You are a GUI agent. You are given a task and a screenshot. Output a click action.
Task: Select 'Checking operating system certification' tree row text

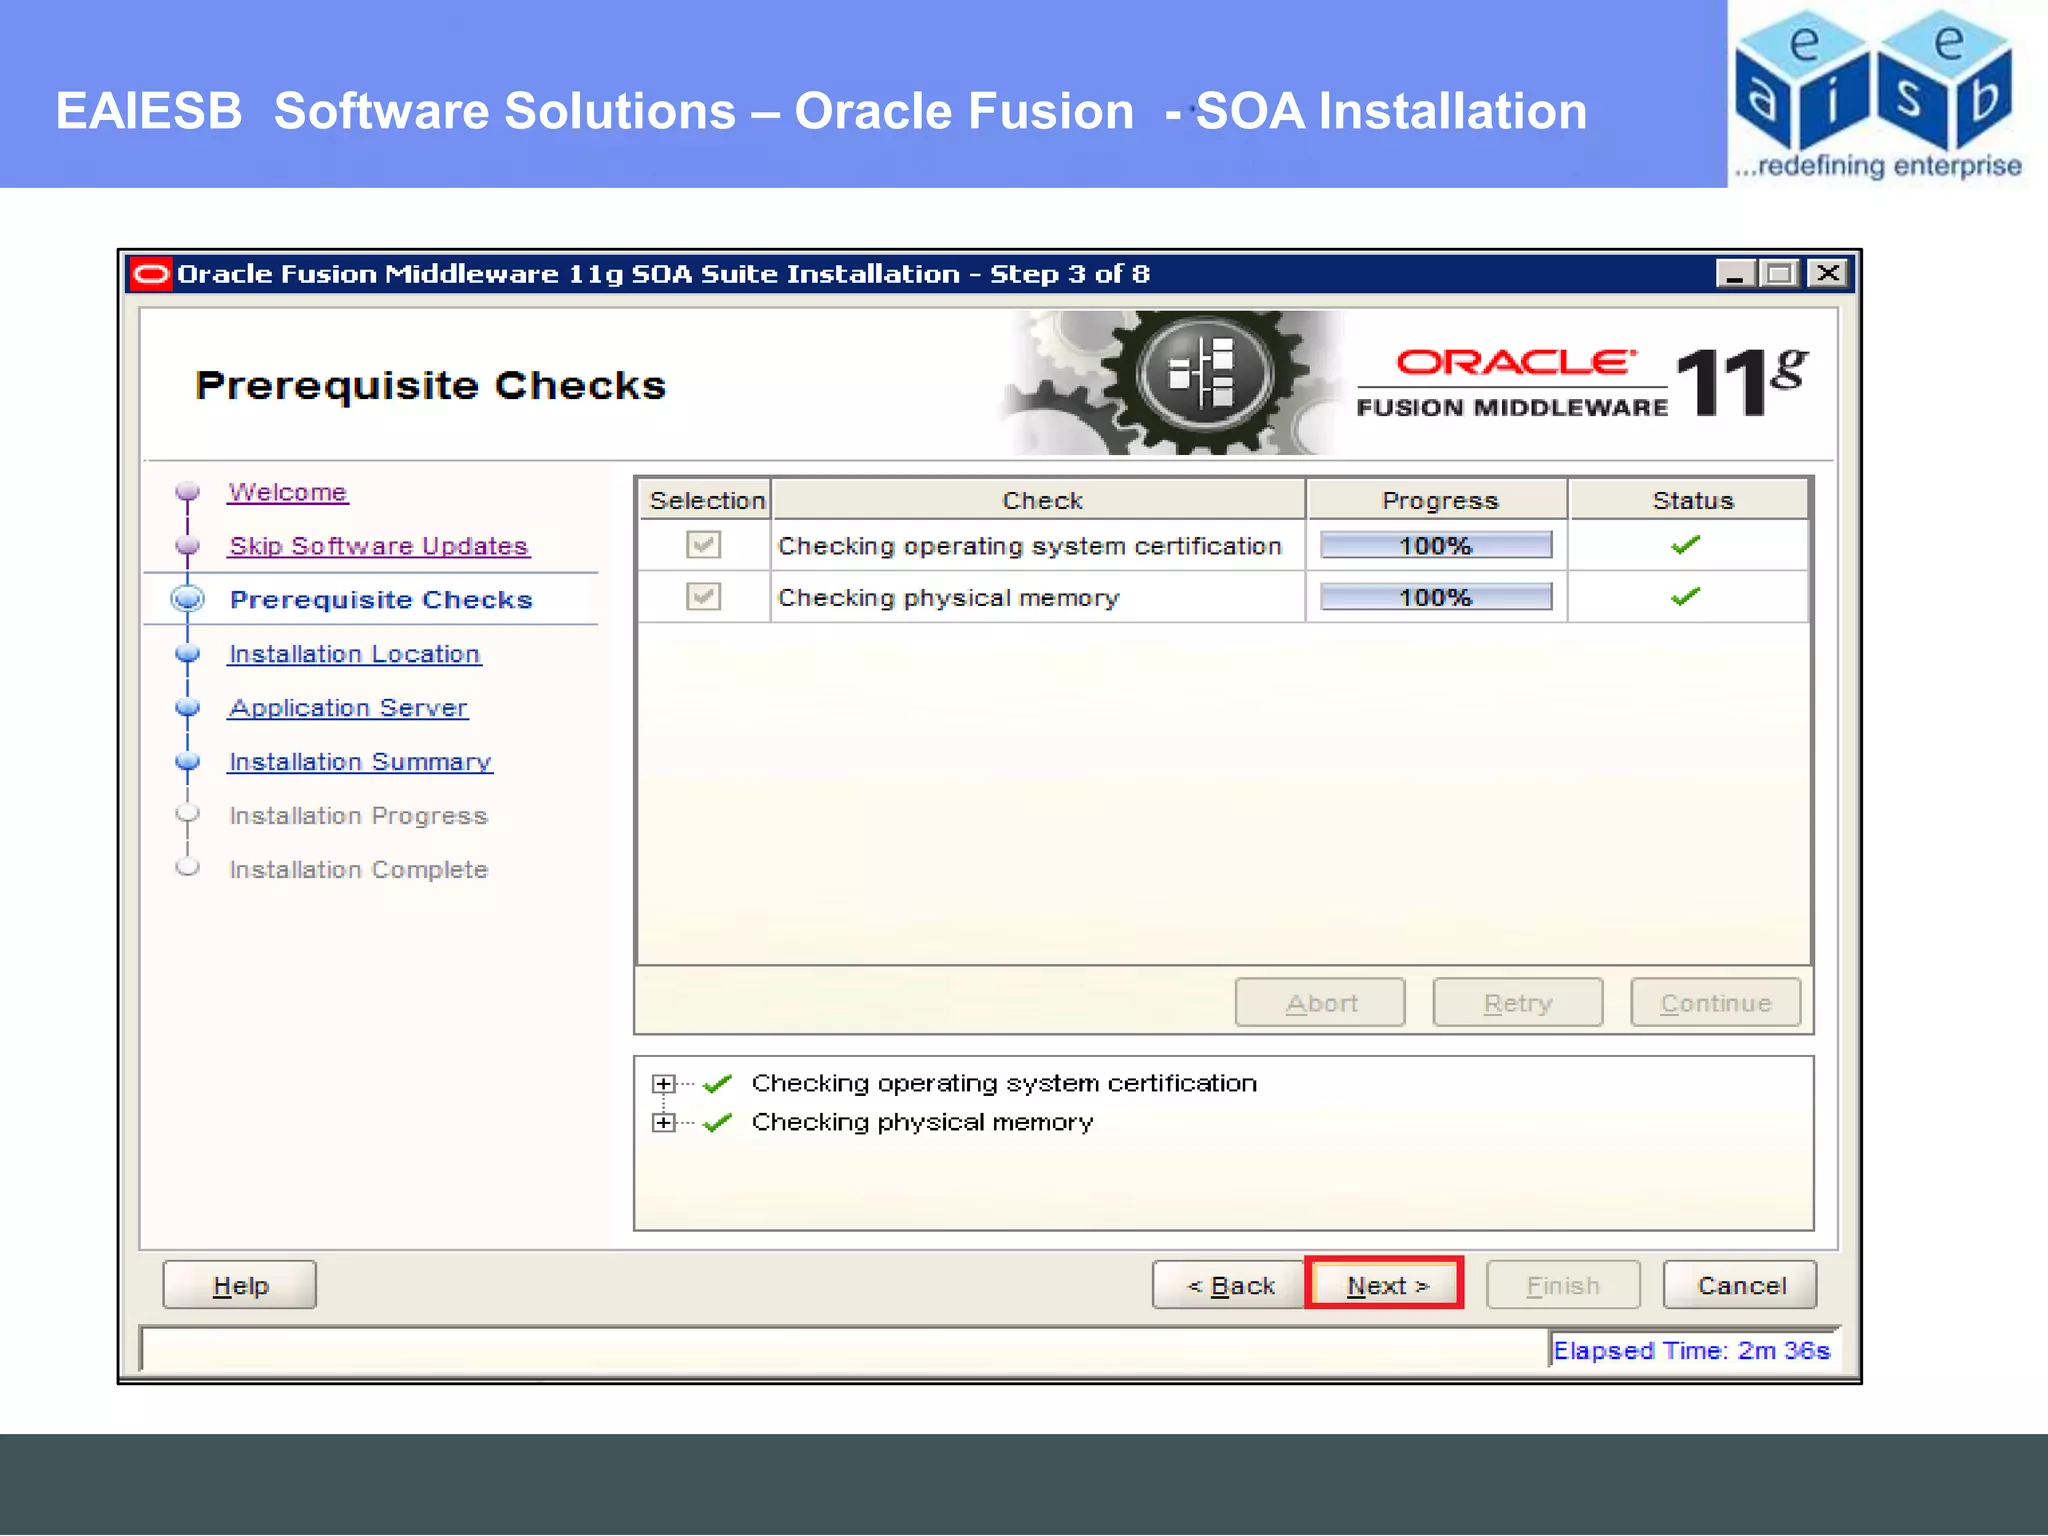point(1004,1084)
